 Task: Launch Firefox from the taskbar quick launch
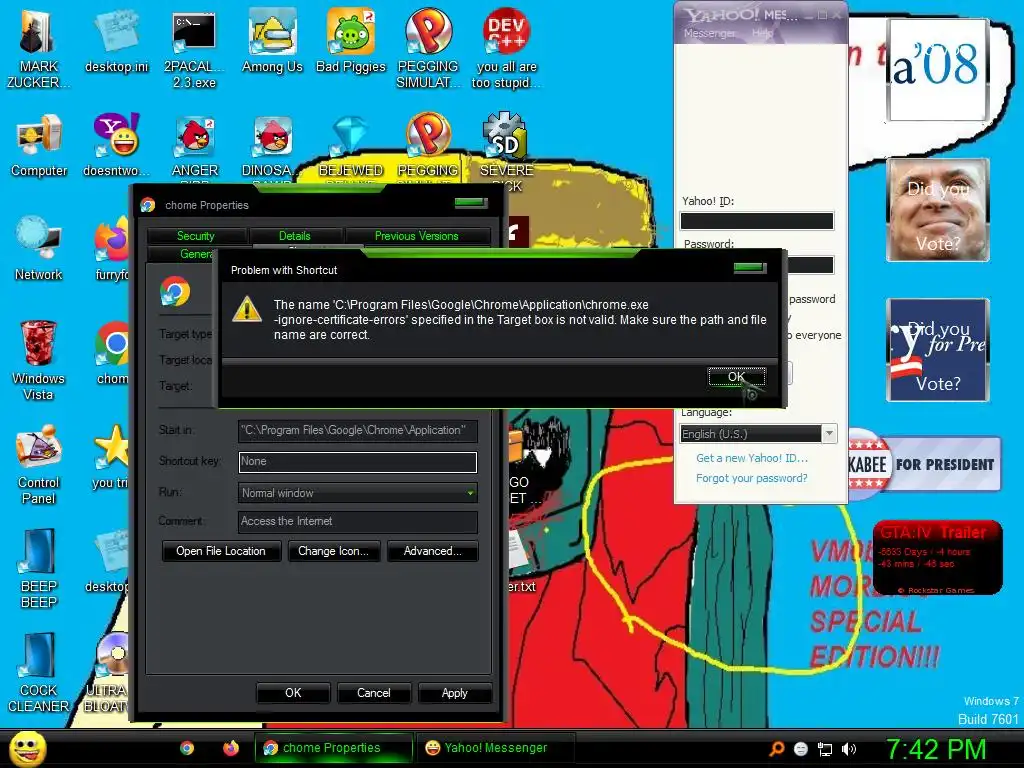tap(231, 748)
